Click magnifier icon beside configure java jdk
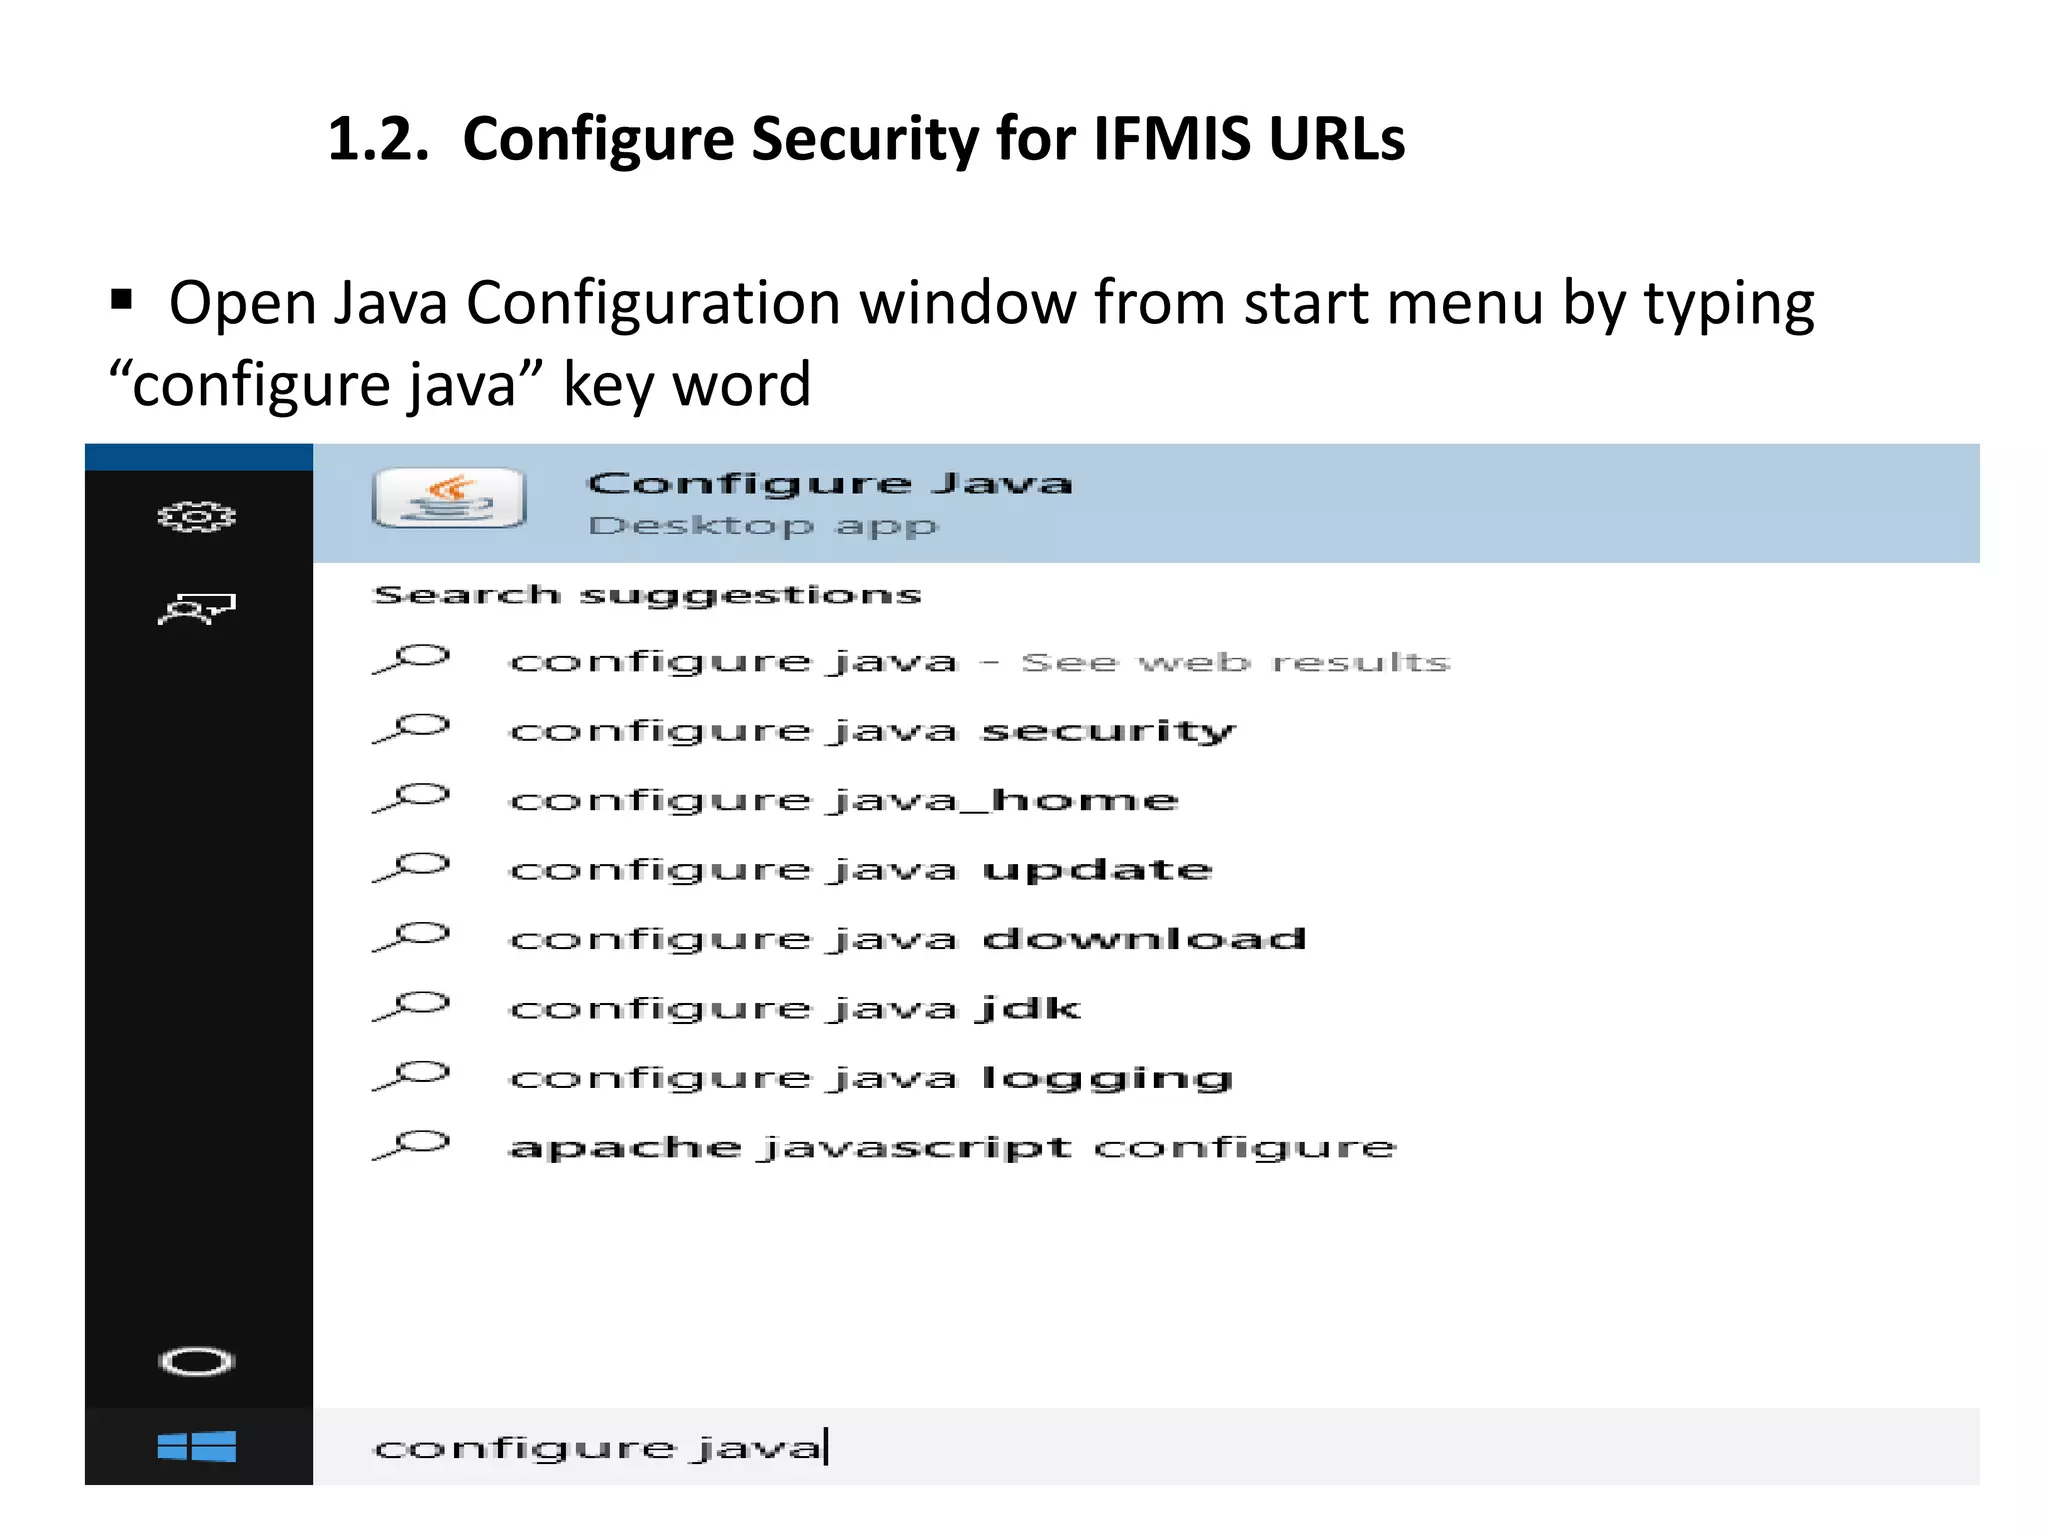The image size is (2048, 1536). tap(411, 1007)
